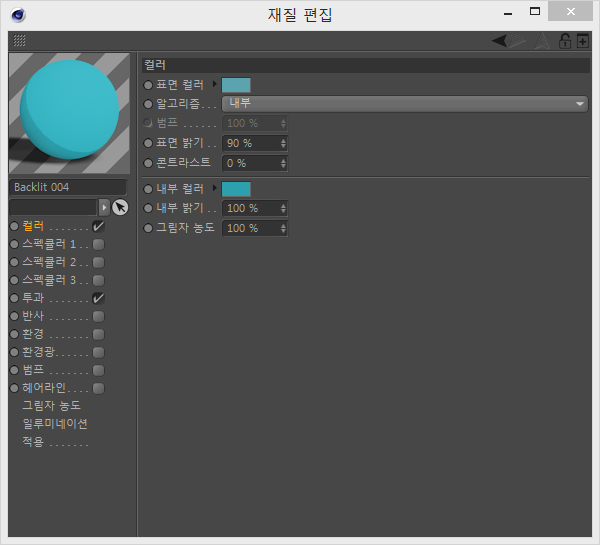Enable the 스펙큘러 2 channel checkbox
Viewport: 600px width, 545px height.
(x=98, y=262)
